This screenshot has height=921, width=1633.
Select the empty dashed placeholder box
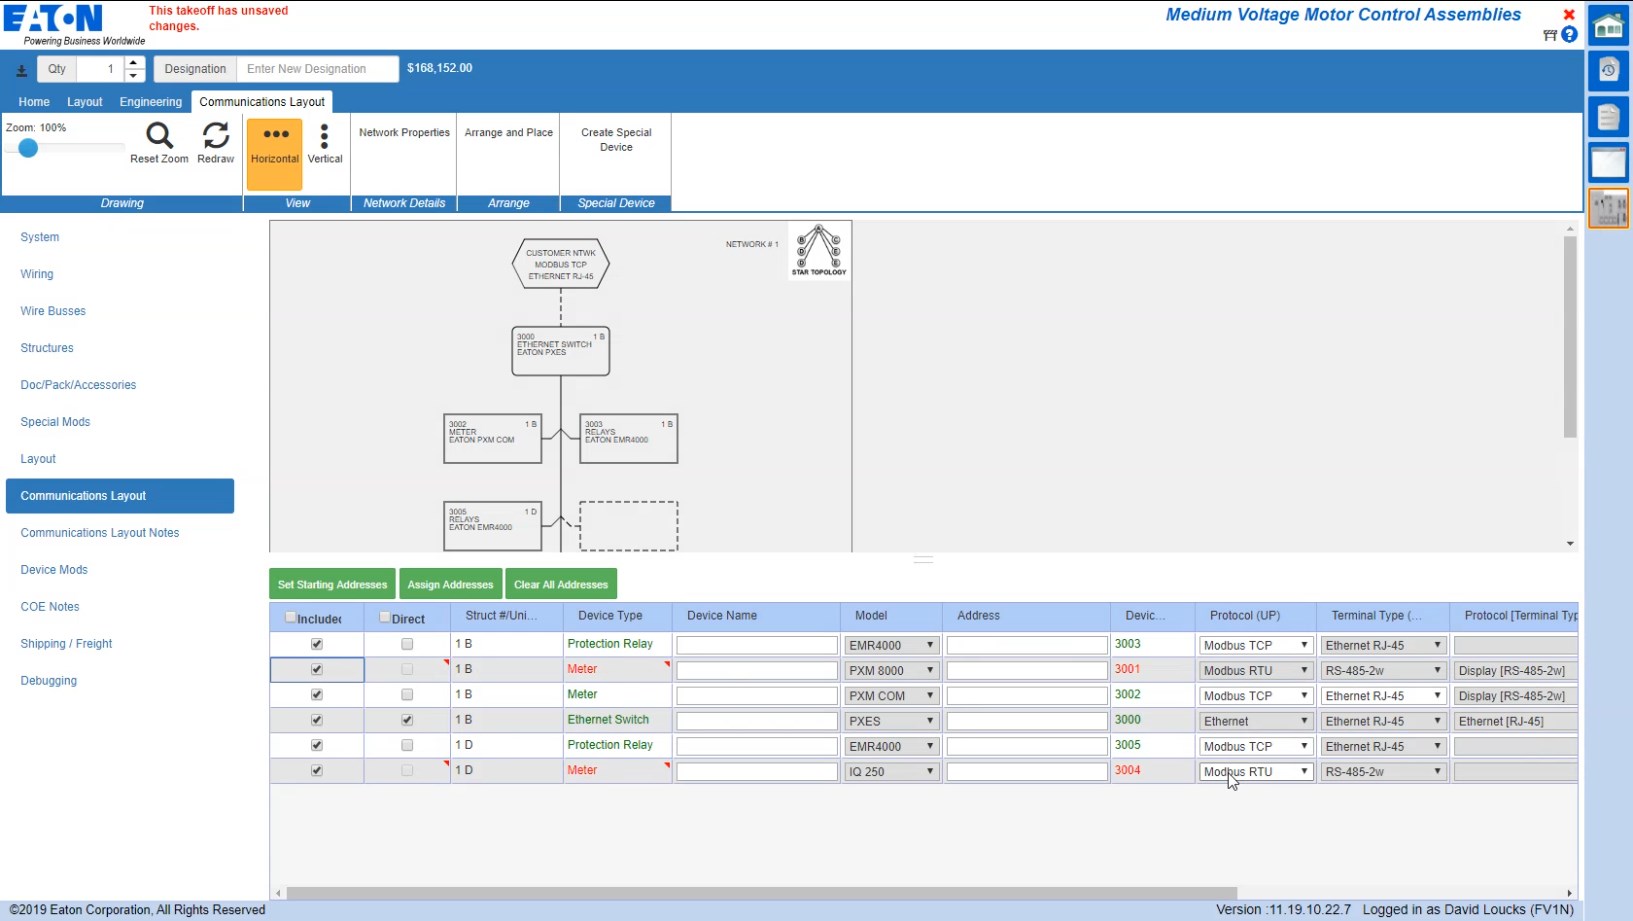click(629, 526)
